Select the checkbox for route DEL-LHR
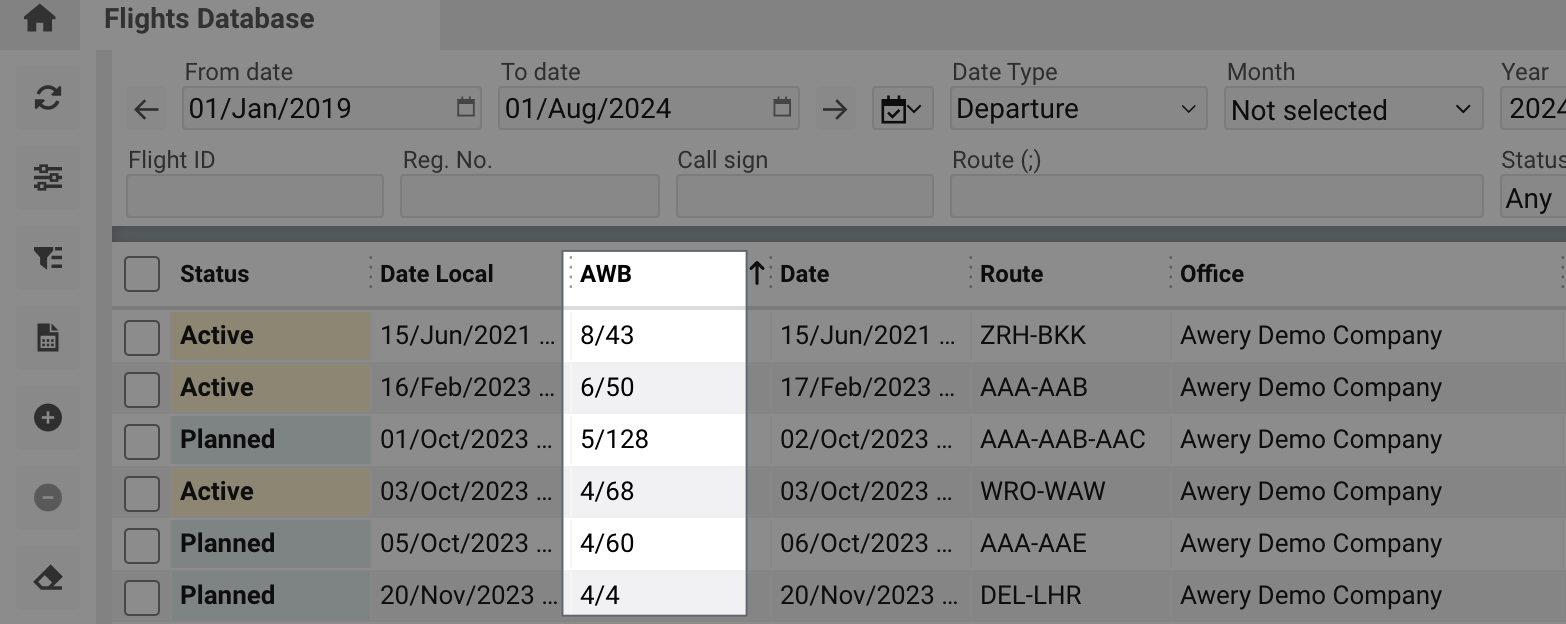Image resolution: width=1566 pixels, height=624 pixels. click(142, 596)
